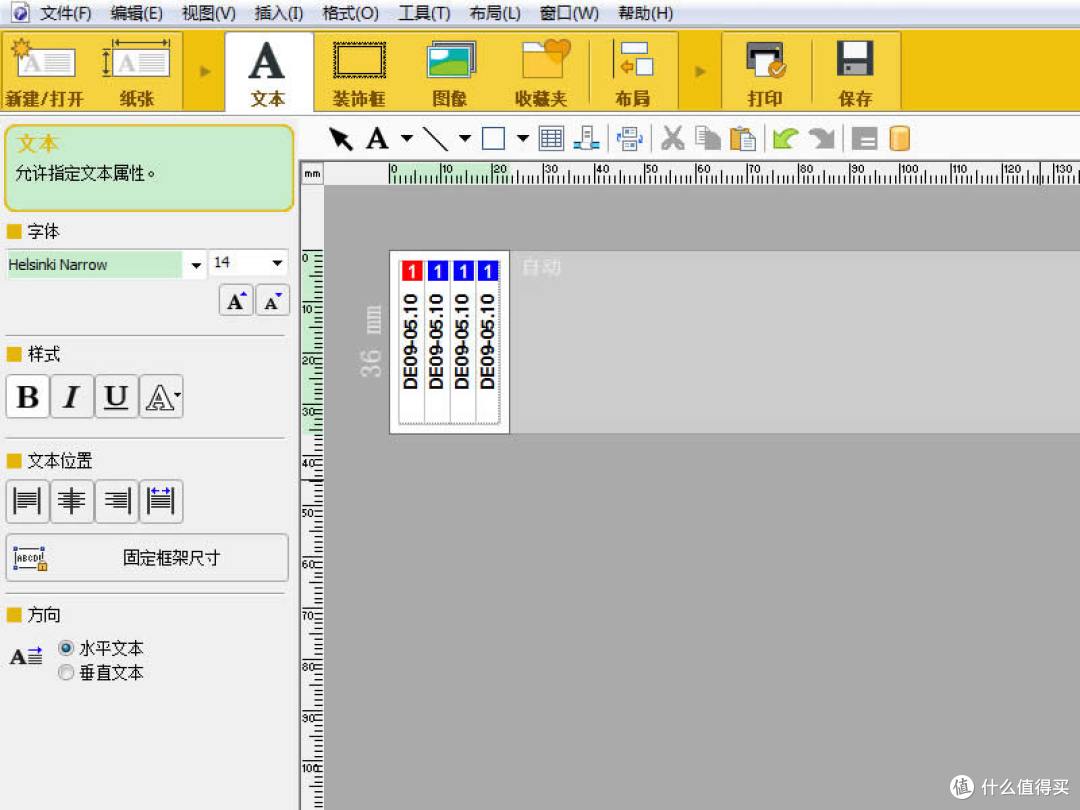Click the gray properties bar icon
The image size is (1080, 810).
pos(864,138)
